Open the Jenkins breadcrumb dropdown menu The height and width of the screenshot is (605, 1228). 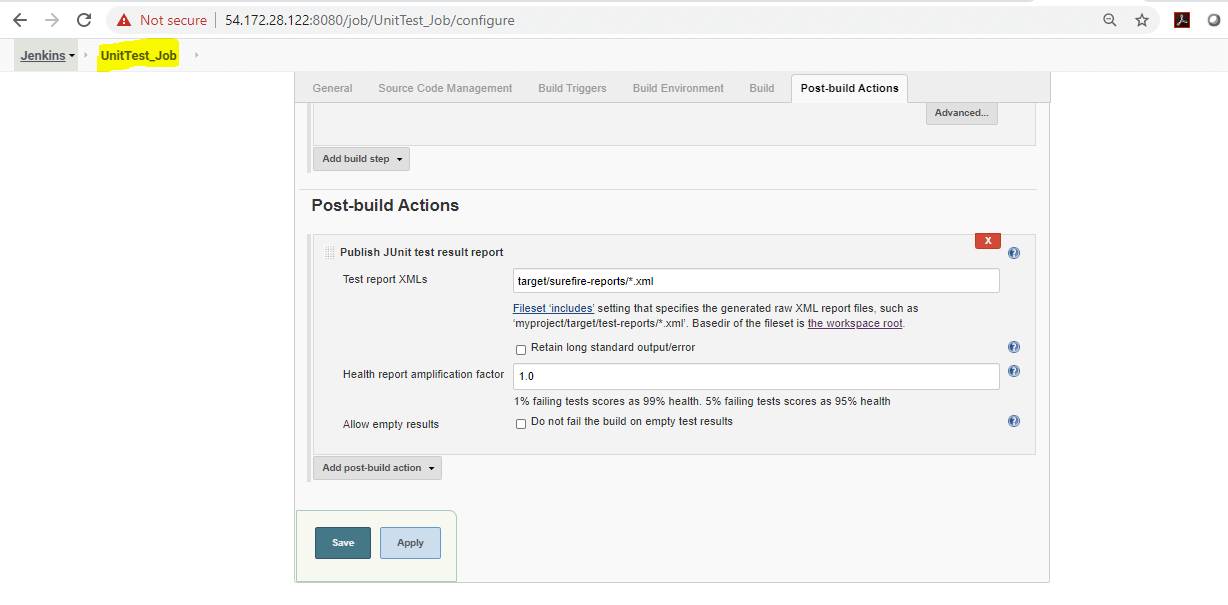tap(72, 56)
